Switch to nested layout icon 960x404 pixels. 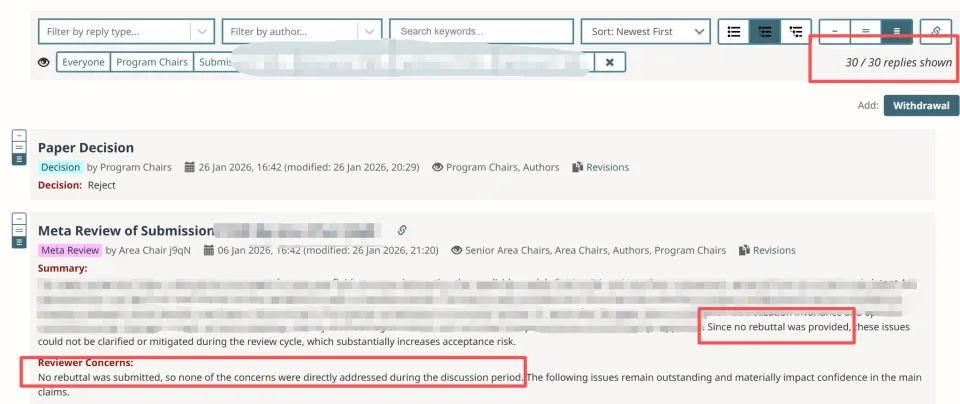[x=796, y=32]
